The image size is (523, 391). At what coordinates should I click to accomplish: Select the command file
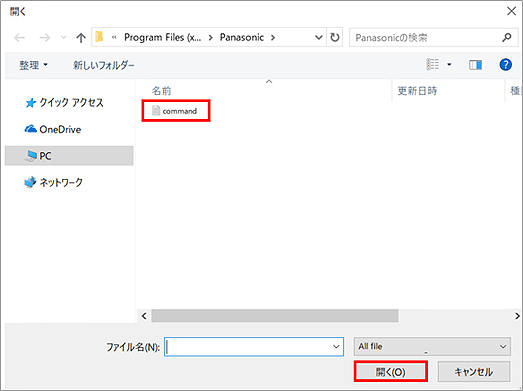(175, 111)
